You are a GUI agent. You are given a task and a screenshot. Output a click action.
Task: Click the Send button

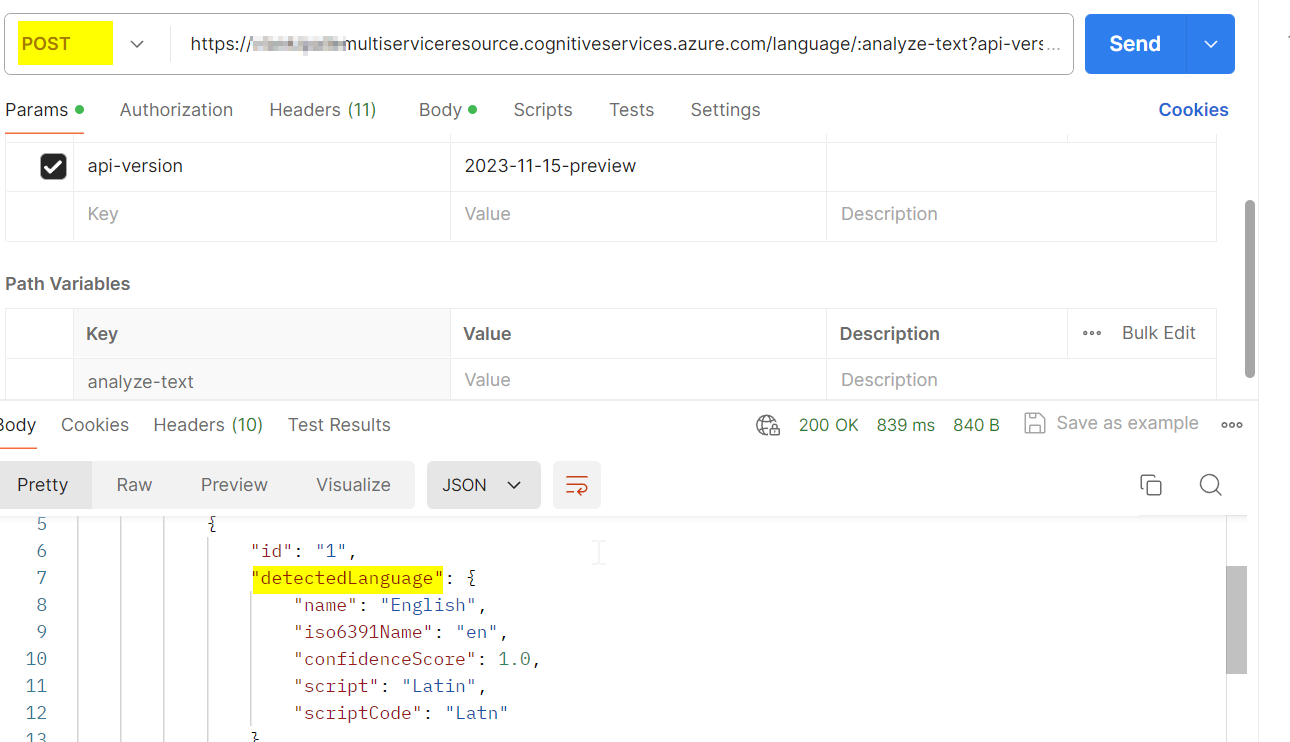[1135, 44]
